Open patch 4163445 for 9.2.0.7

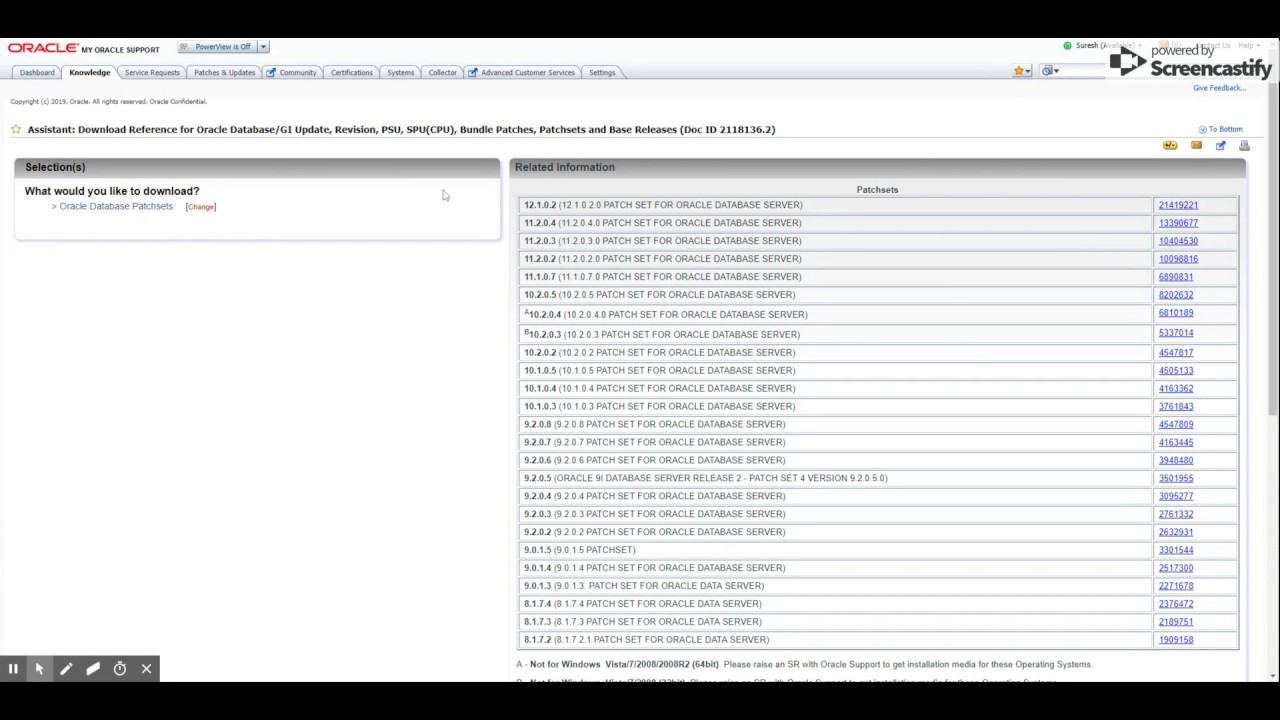1176,443
